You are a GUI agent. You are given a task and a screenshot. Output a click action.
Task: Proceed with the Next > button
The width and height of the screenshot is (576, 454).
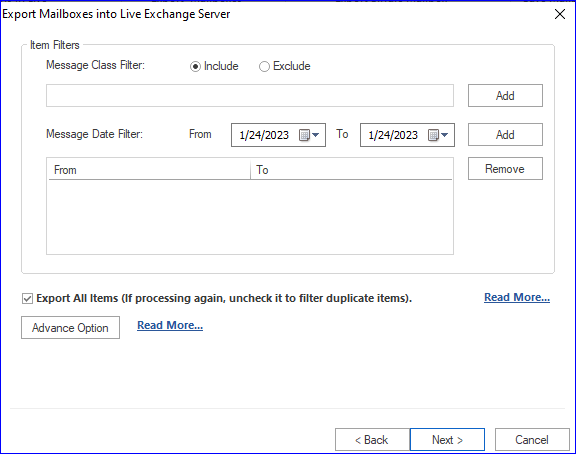pos(447,439)
